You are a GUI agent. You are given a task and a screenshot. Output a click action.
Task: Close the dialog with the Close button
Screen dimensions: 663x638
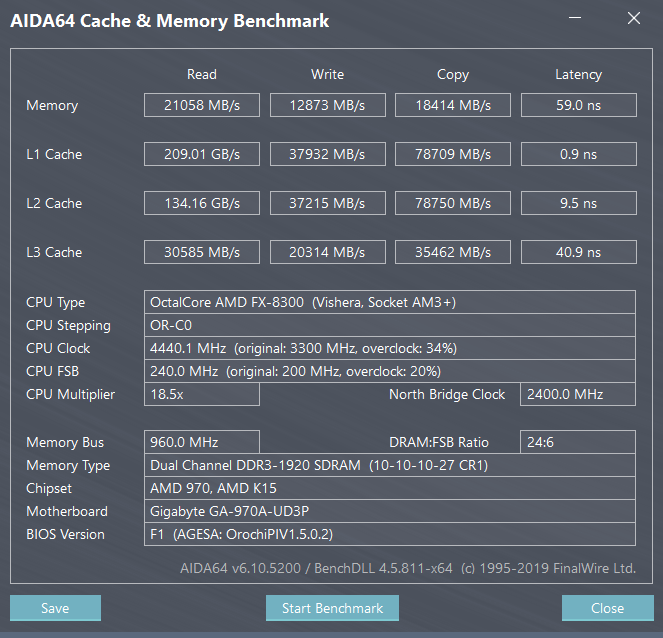coord(607,608)
